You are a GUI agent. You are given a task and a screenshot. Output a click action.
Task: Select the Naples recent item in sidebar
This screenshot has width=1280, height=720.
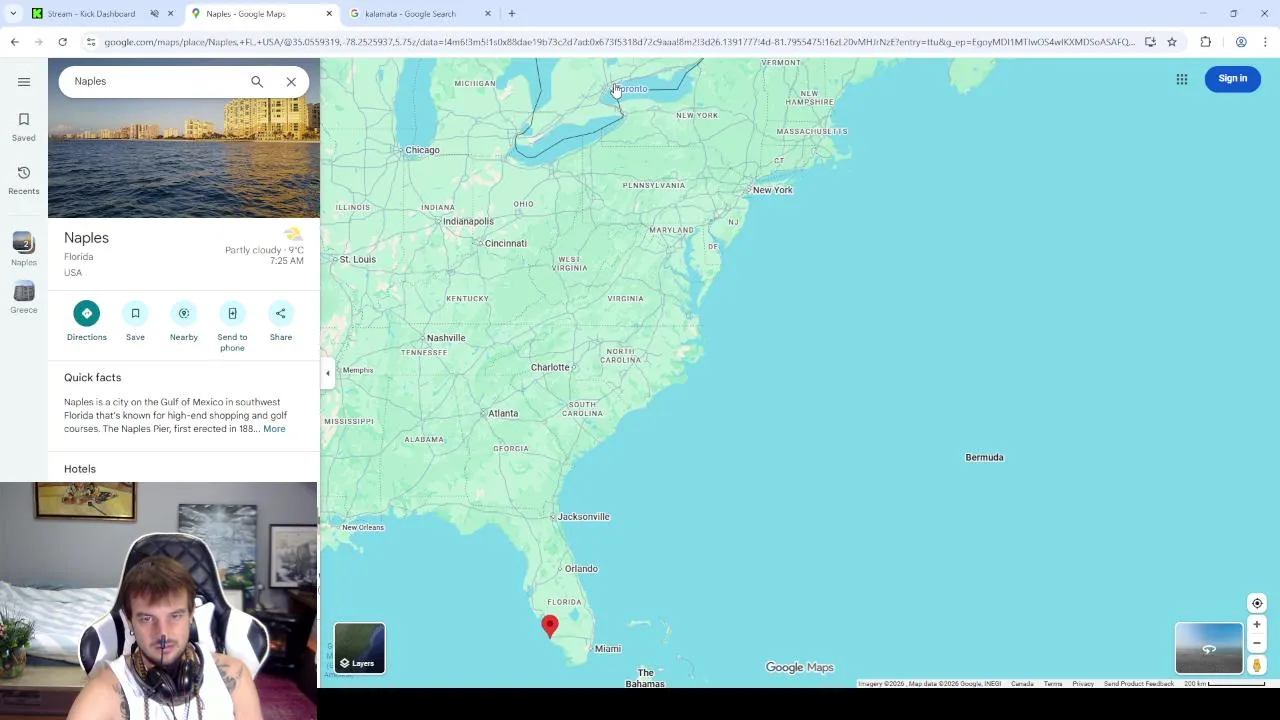24,250
